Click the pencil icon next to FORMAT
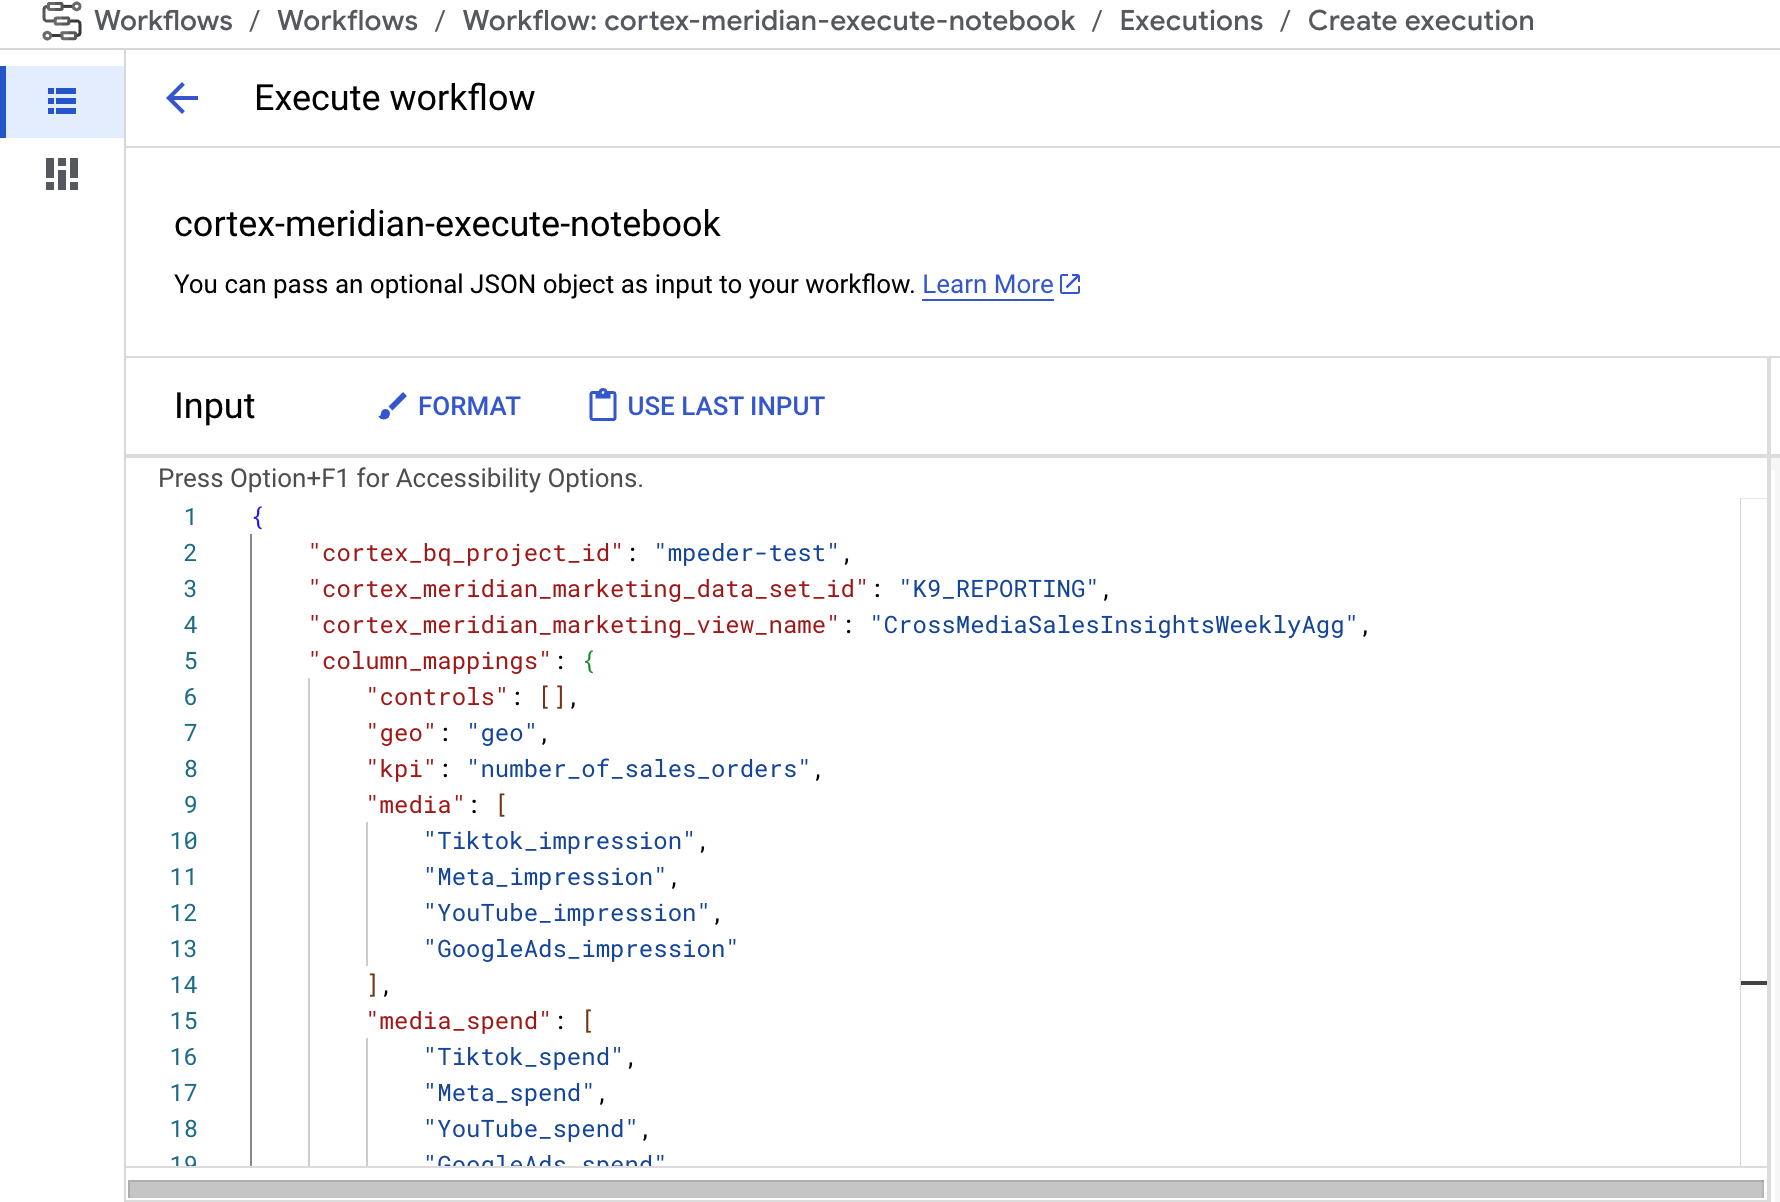This screenshot has height=1202, width=1780. [x=392, y=405]
